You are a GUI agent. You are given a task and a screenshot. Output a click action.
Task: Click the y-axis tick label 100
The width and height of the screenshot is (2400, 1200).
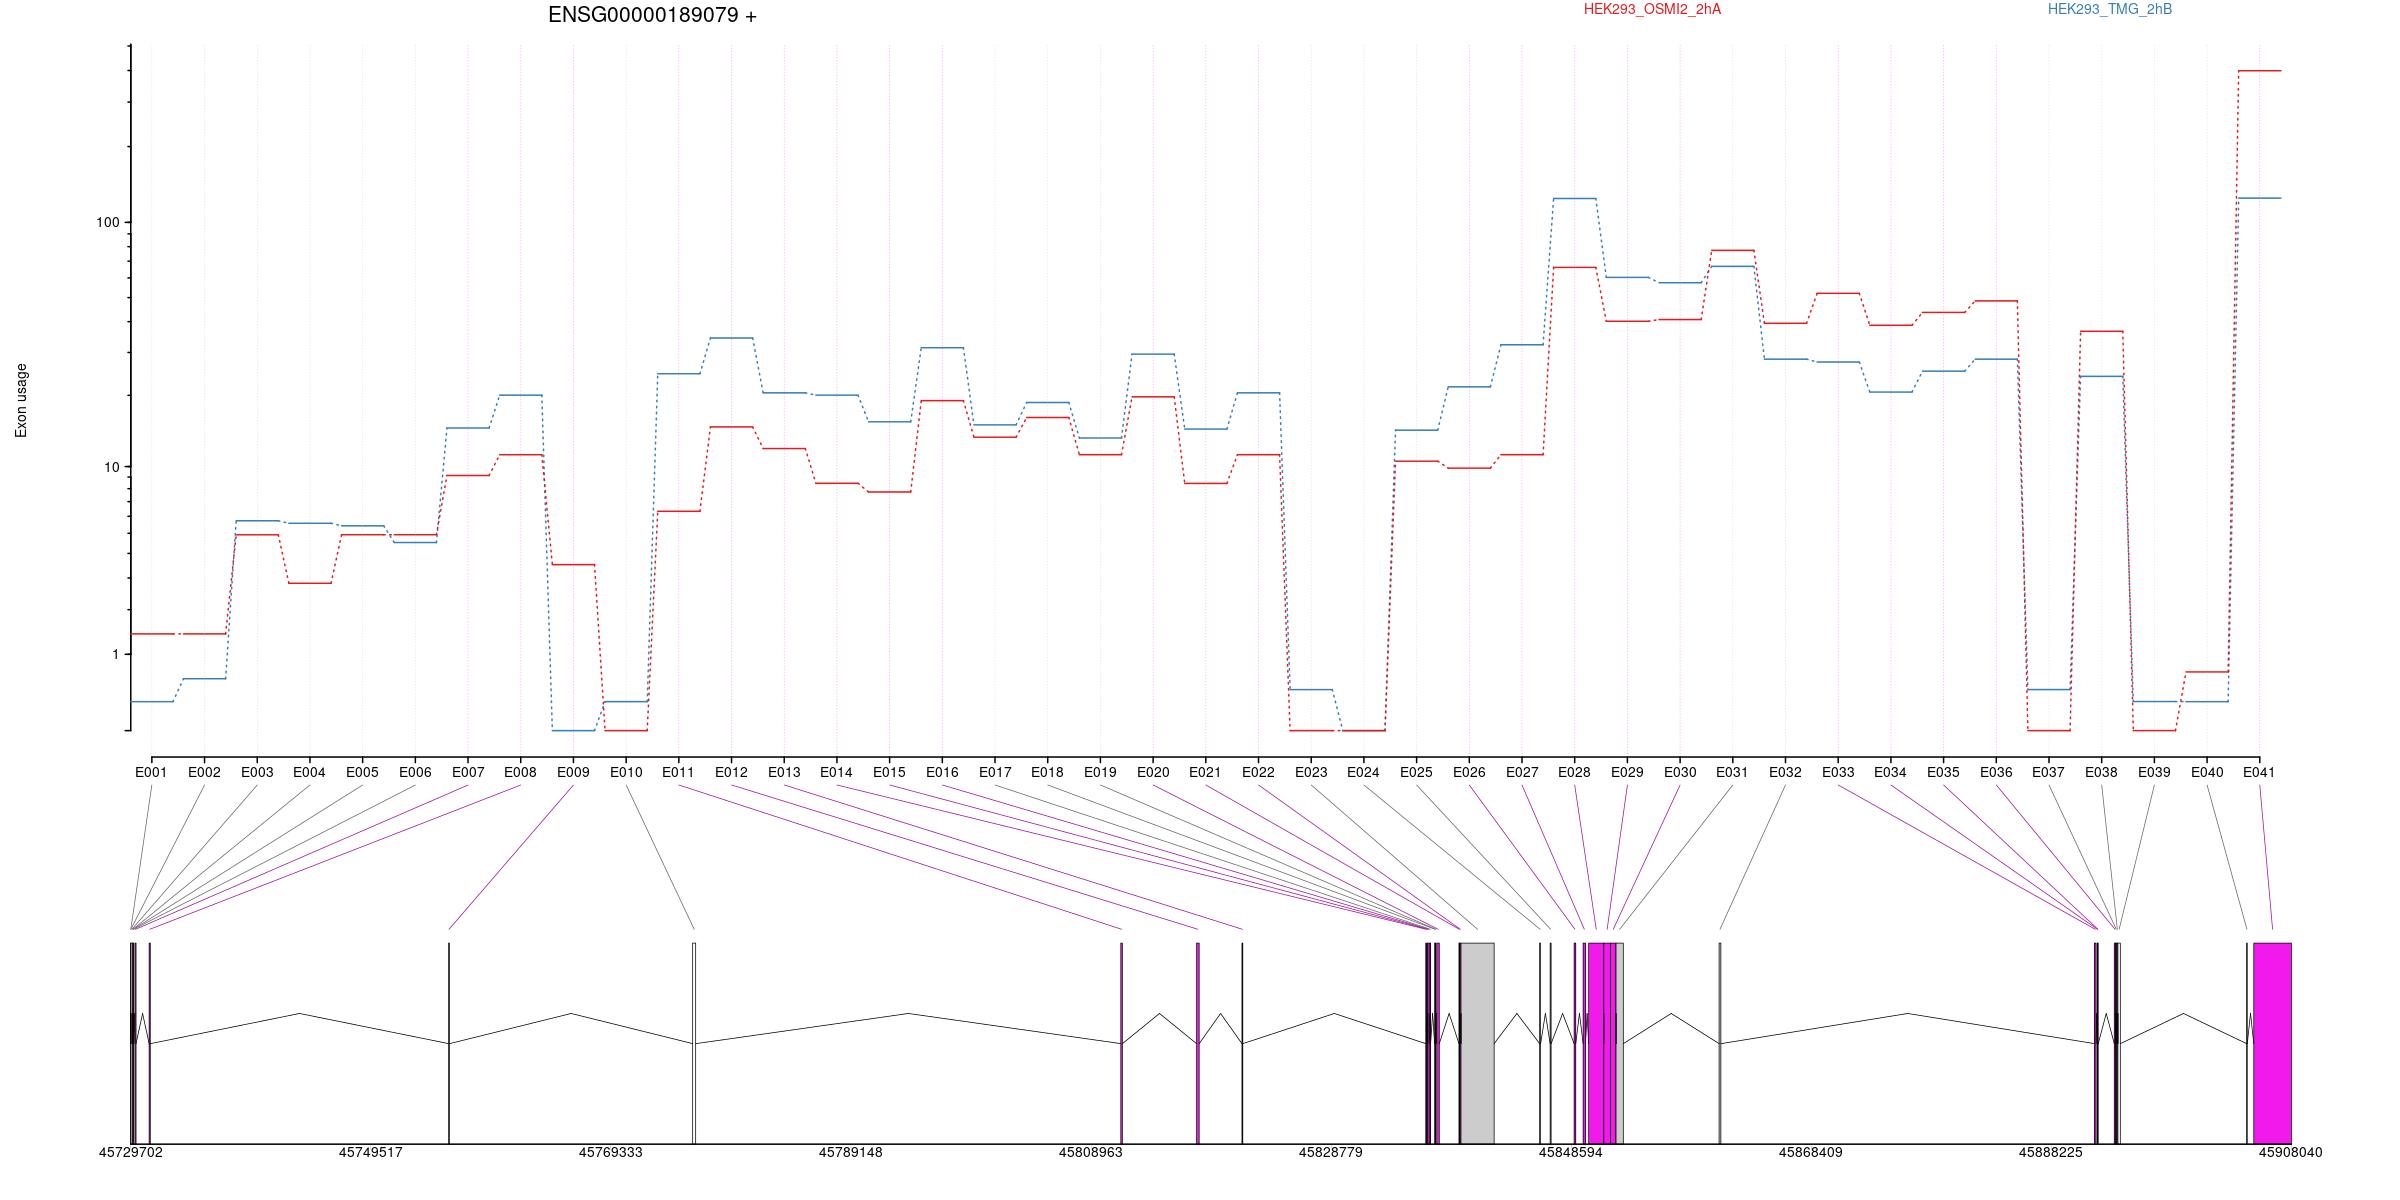point(107,222)
